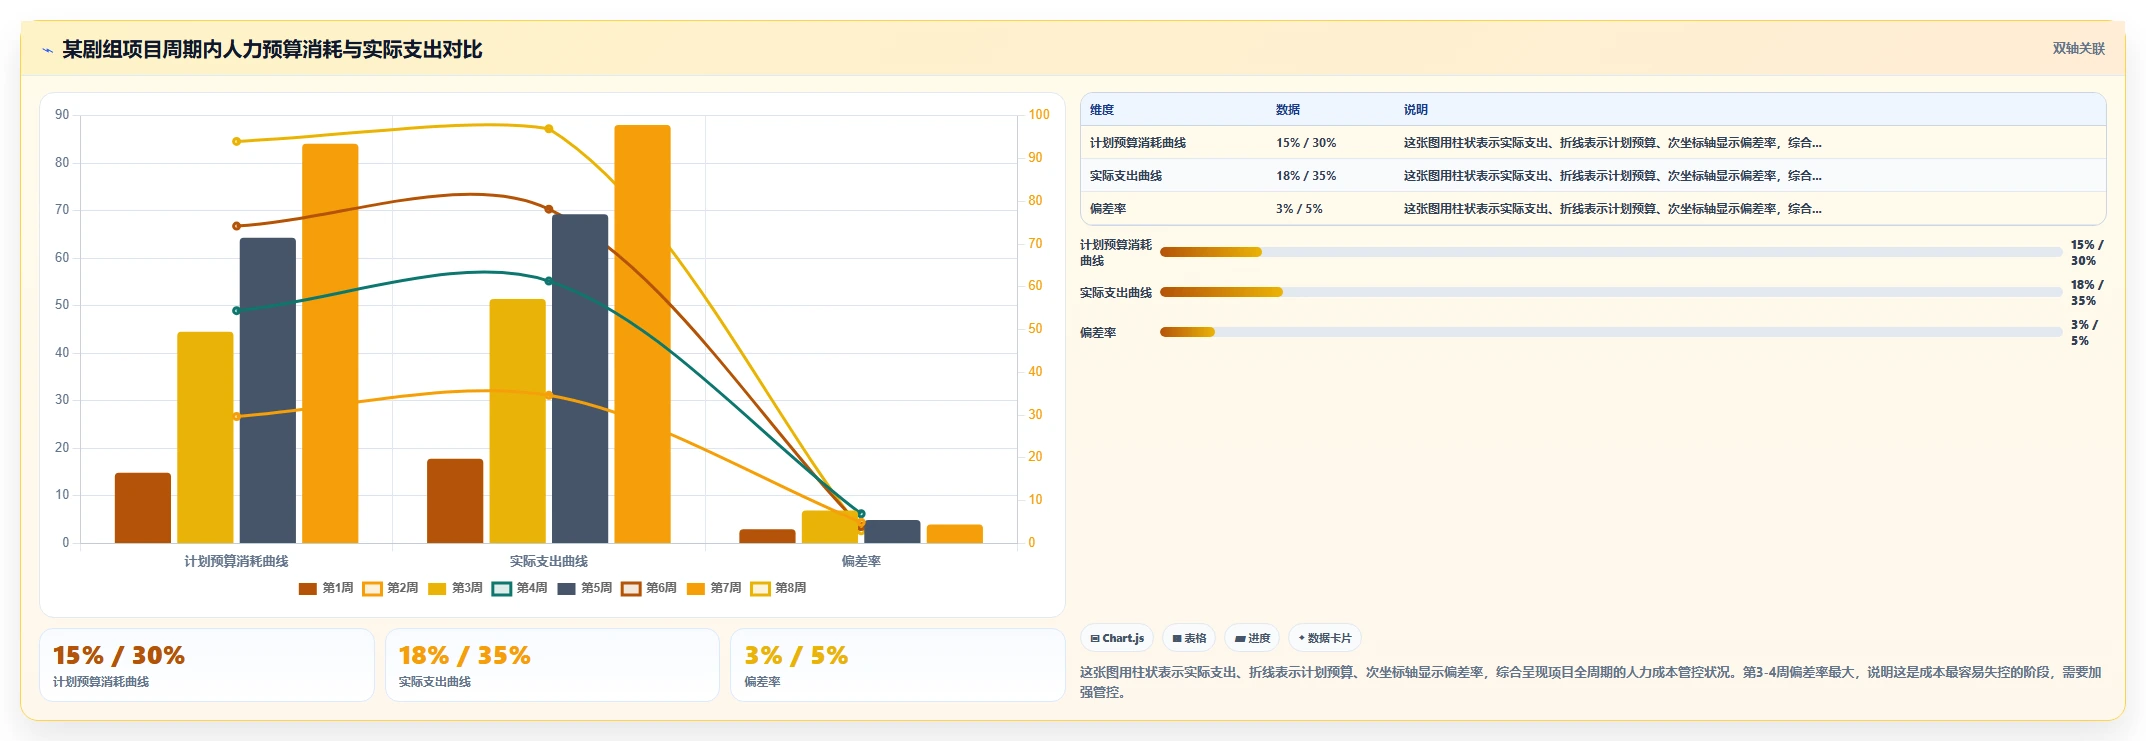The width and height of the screenshot is (2146, 741).
Task: Click the yellow bar in 实际支出曲线 group
Action: tap(518, 421)
